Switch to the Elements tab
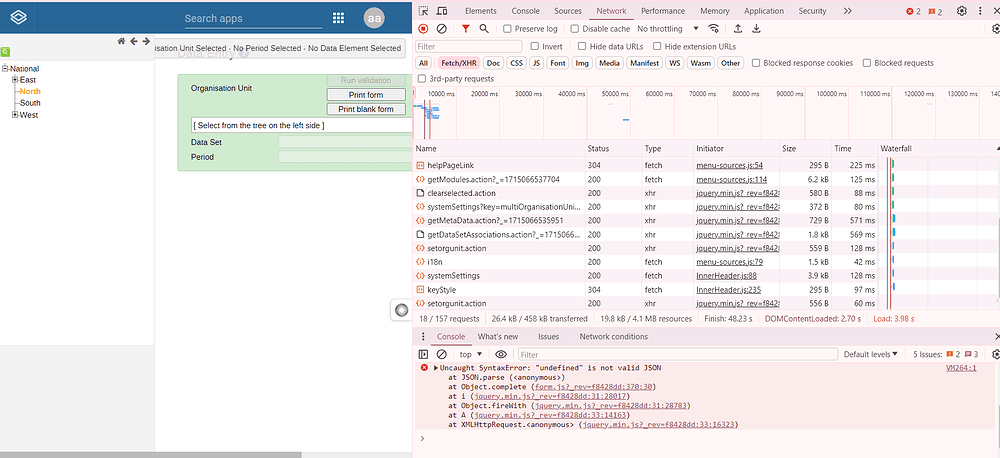The image size is (1000, 458). (x=481, y=11)
